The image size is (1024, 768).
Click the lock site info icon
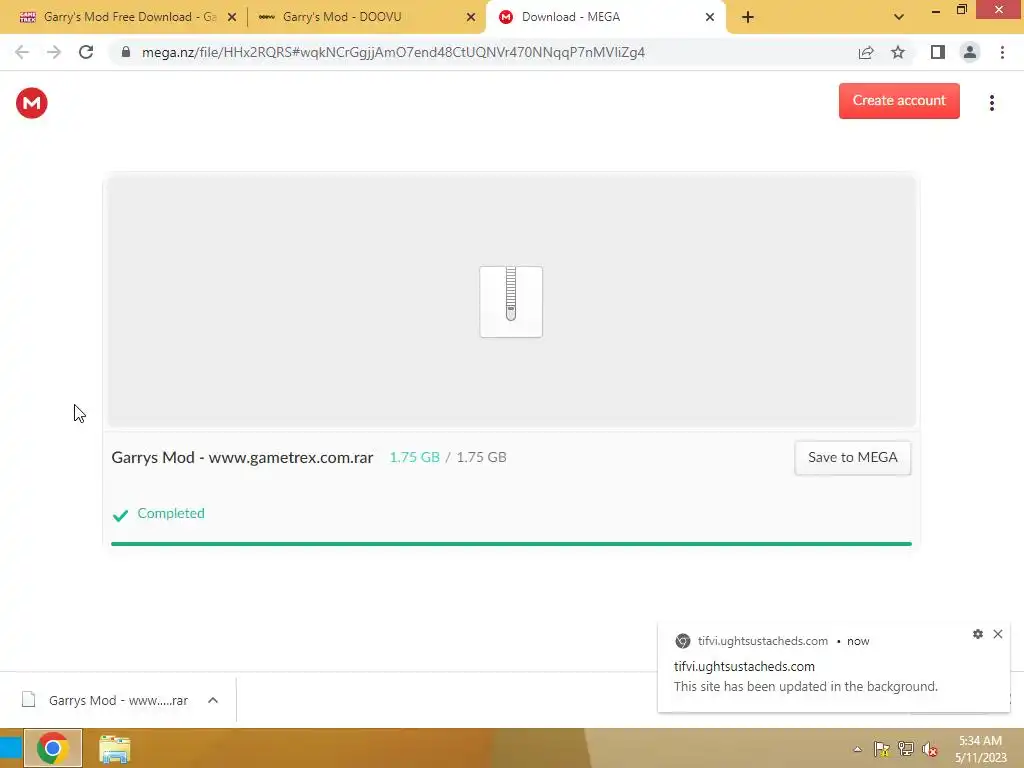[126, 52]
